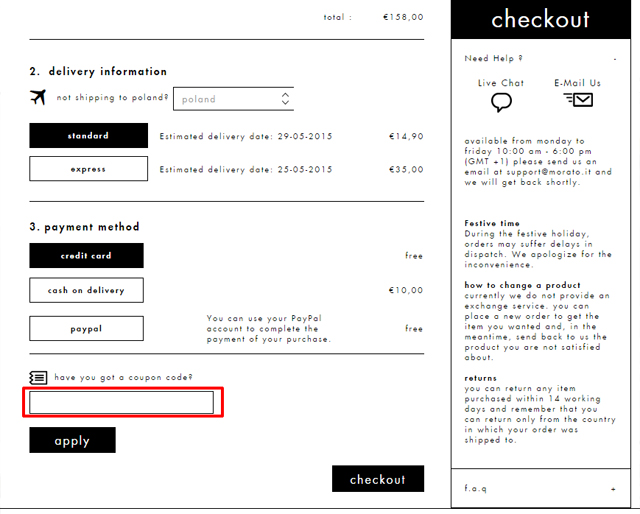Screen dimensions: 640x514
Task: Select credit card payment method
Action: coord(86,256)
